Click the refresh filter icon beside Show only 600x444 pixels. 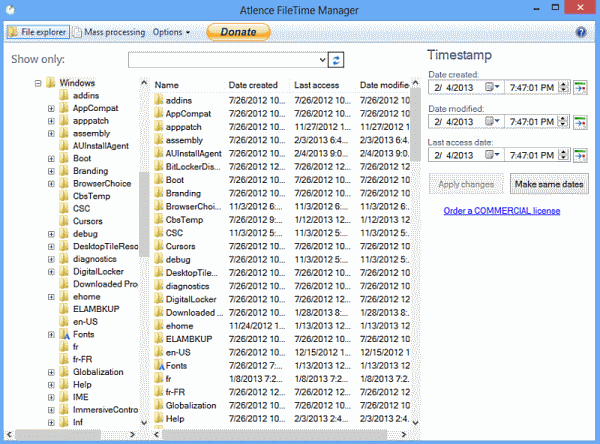coord(336,60)
